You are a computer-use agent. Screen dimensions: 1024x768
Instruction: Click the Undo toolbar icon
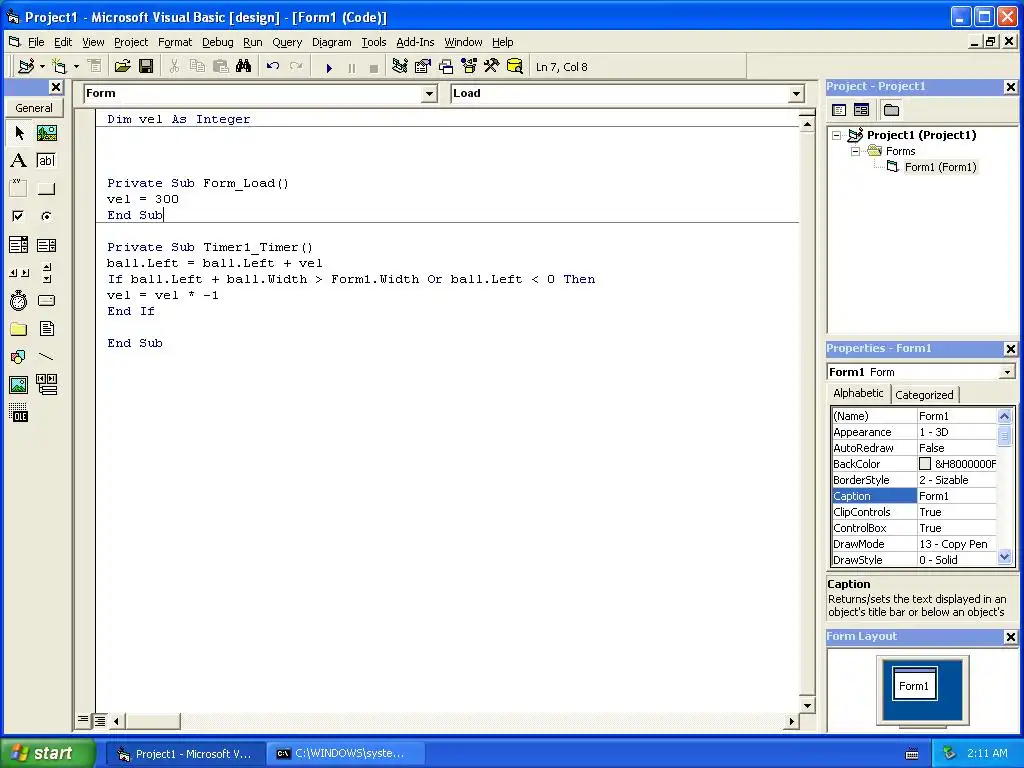tap(273, 66)
